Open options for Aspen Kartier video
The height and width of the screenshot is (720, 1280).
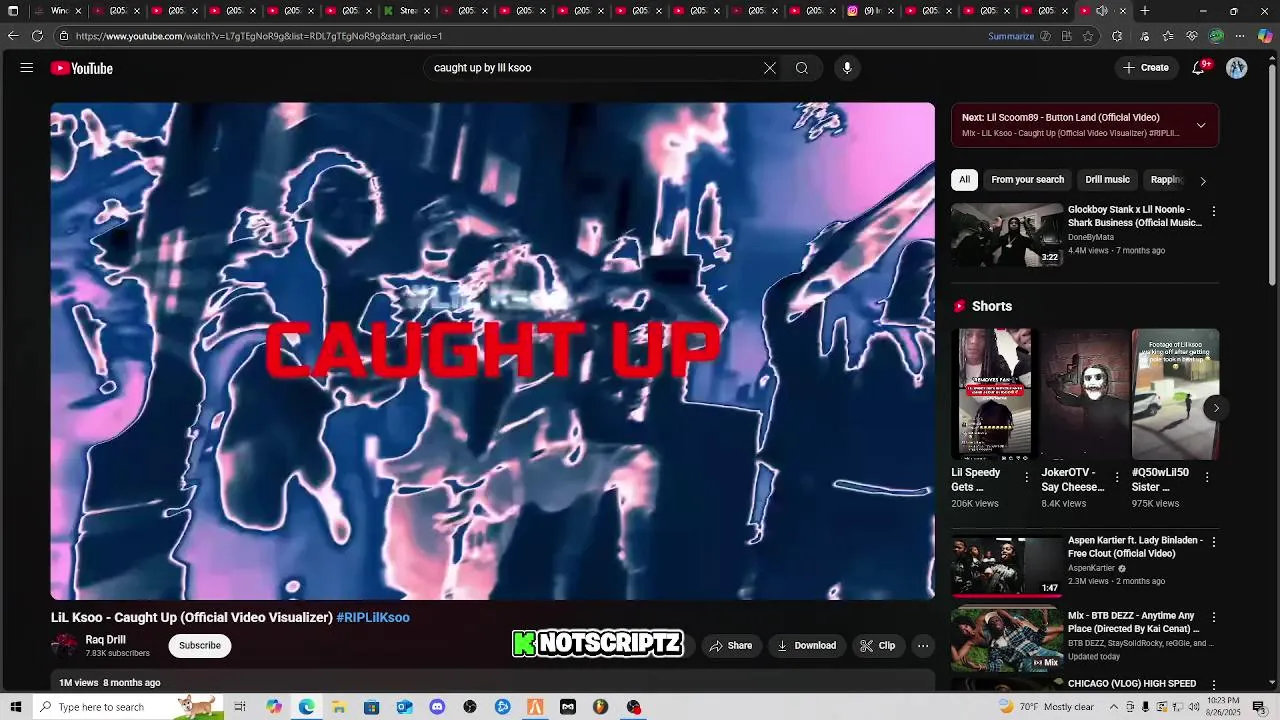pos(1214,542)
